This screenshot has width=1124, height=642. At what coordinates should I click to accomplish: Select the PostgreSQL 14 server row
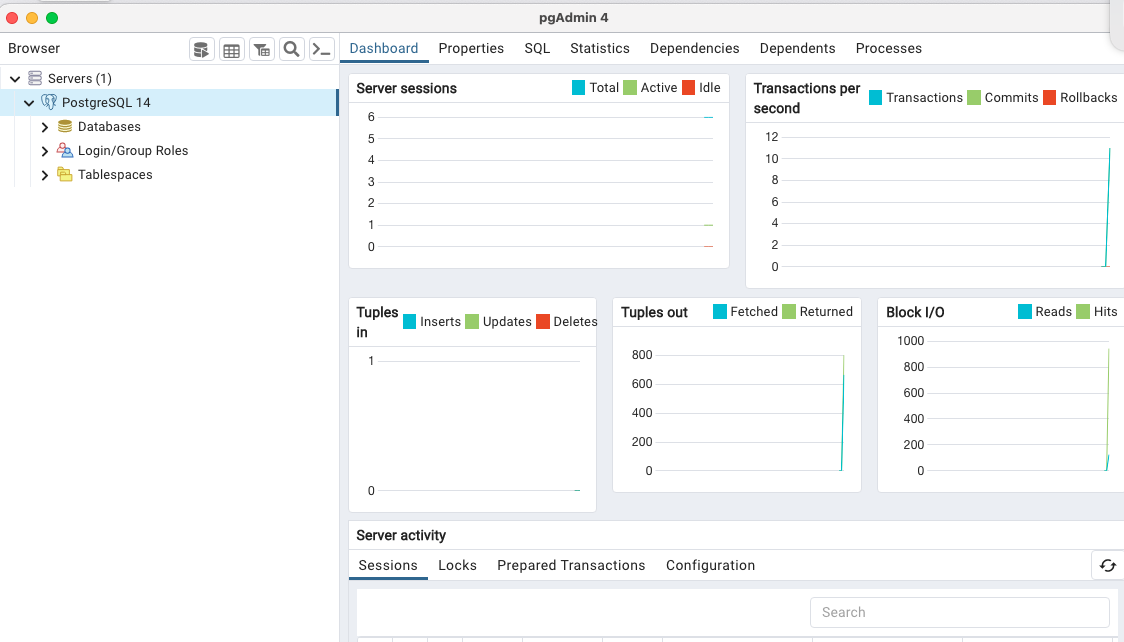point(168,102)
